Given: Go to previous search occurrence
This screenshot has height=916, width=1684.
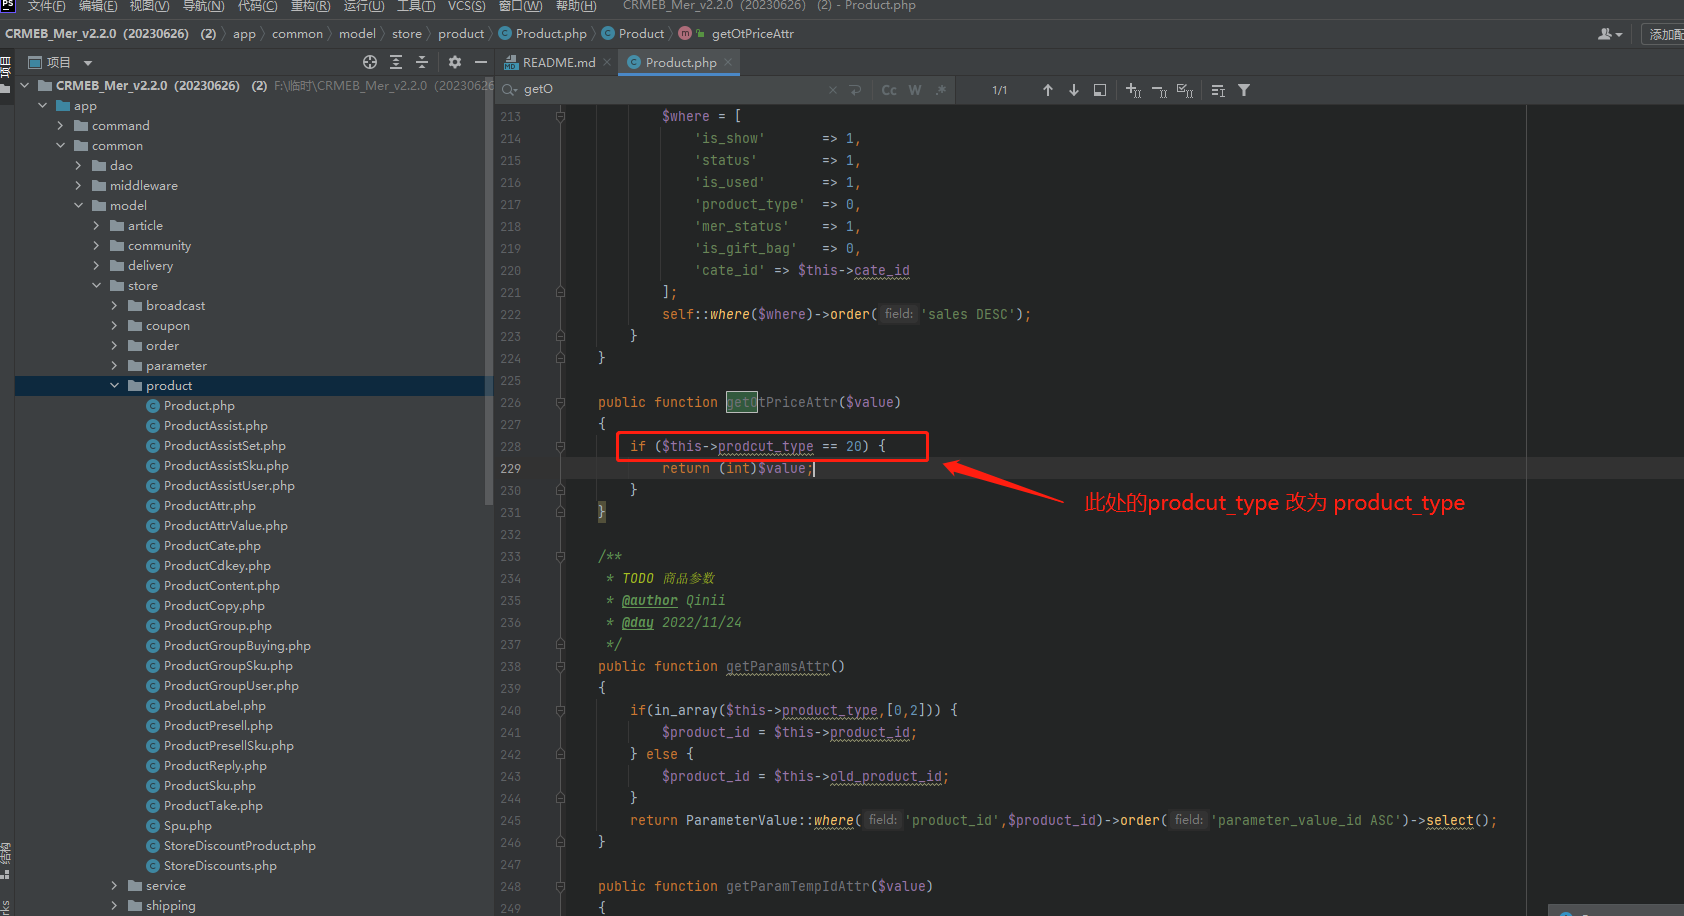Looking at the screenshot, I should point(1048,90).
